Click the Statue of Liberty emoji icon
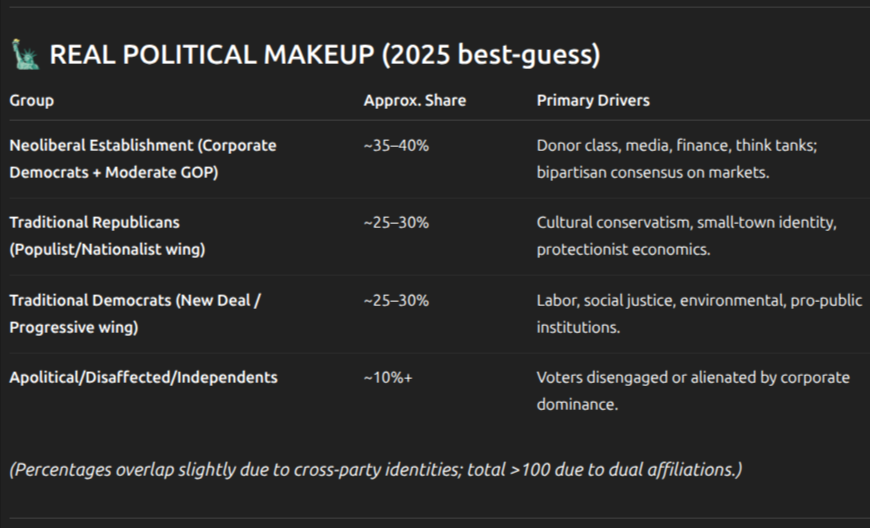The width and height of the screenshot is (870, 528). tap(25, 54)
